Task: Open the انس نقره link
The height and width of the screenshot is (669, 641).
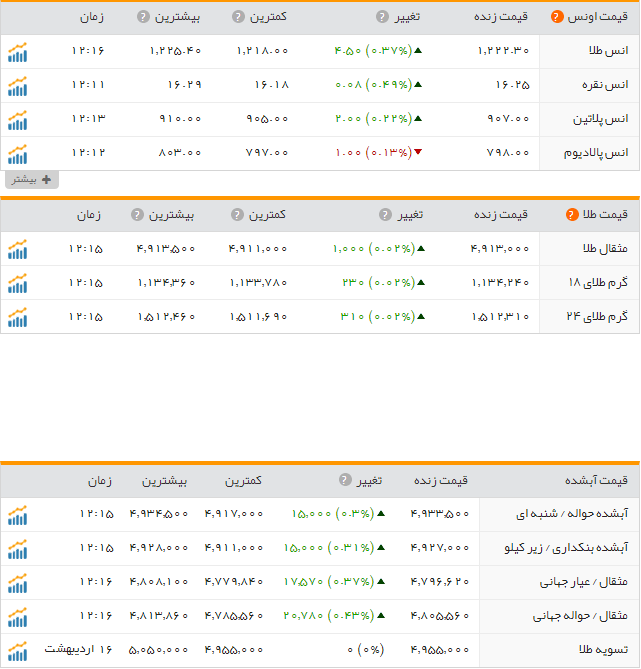Action: tap(605, 85)
